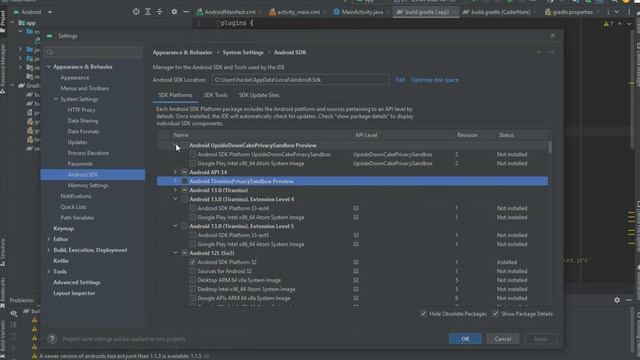Select HTTP Proxy settings item
Viewport: 640px width, 360px height.
pos(81,110)
